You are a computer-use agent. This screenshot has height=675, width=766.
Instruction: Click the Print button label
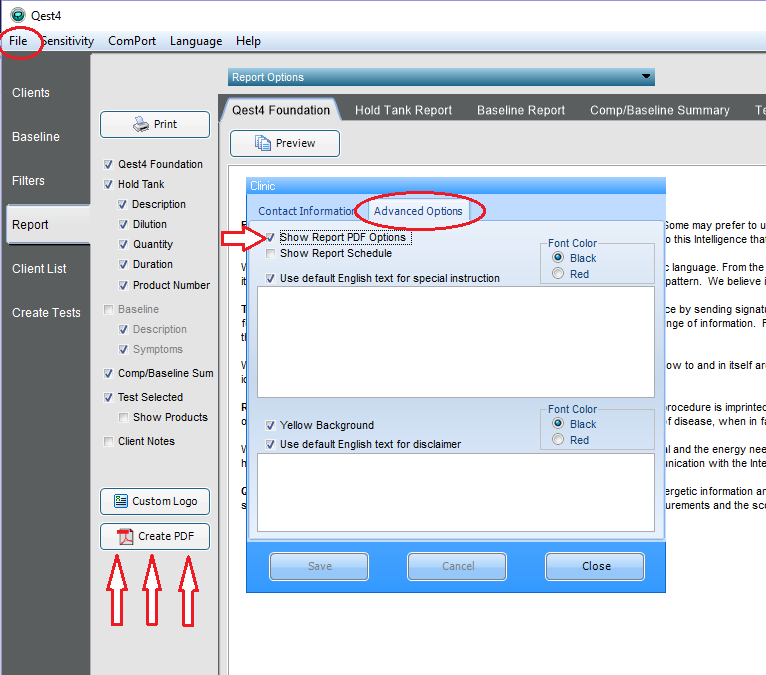[x=165, y=124]
